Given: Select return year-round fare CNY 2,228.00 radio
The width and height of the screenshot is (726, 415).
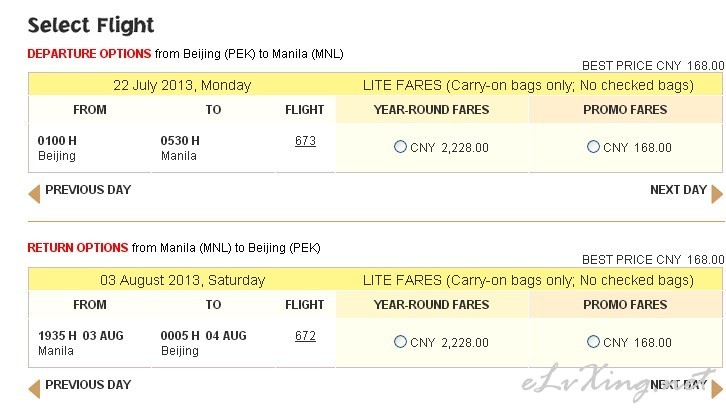Looking at the screenshot, I should point(400,342).
